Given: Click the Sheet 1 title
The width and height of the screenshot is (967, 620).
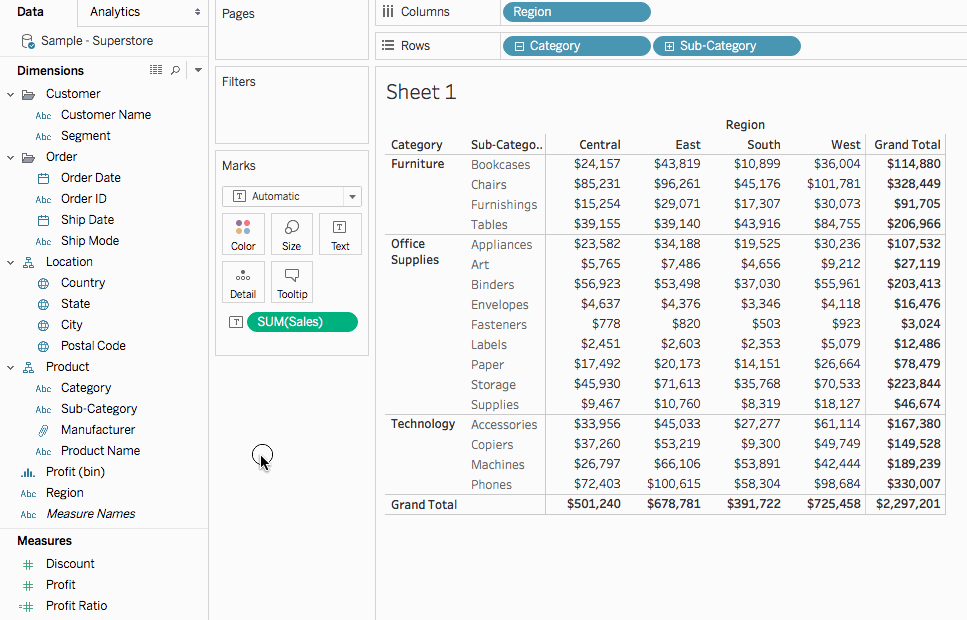Looking at the screenshot, I should [x=421, y=92].
